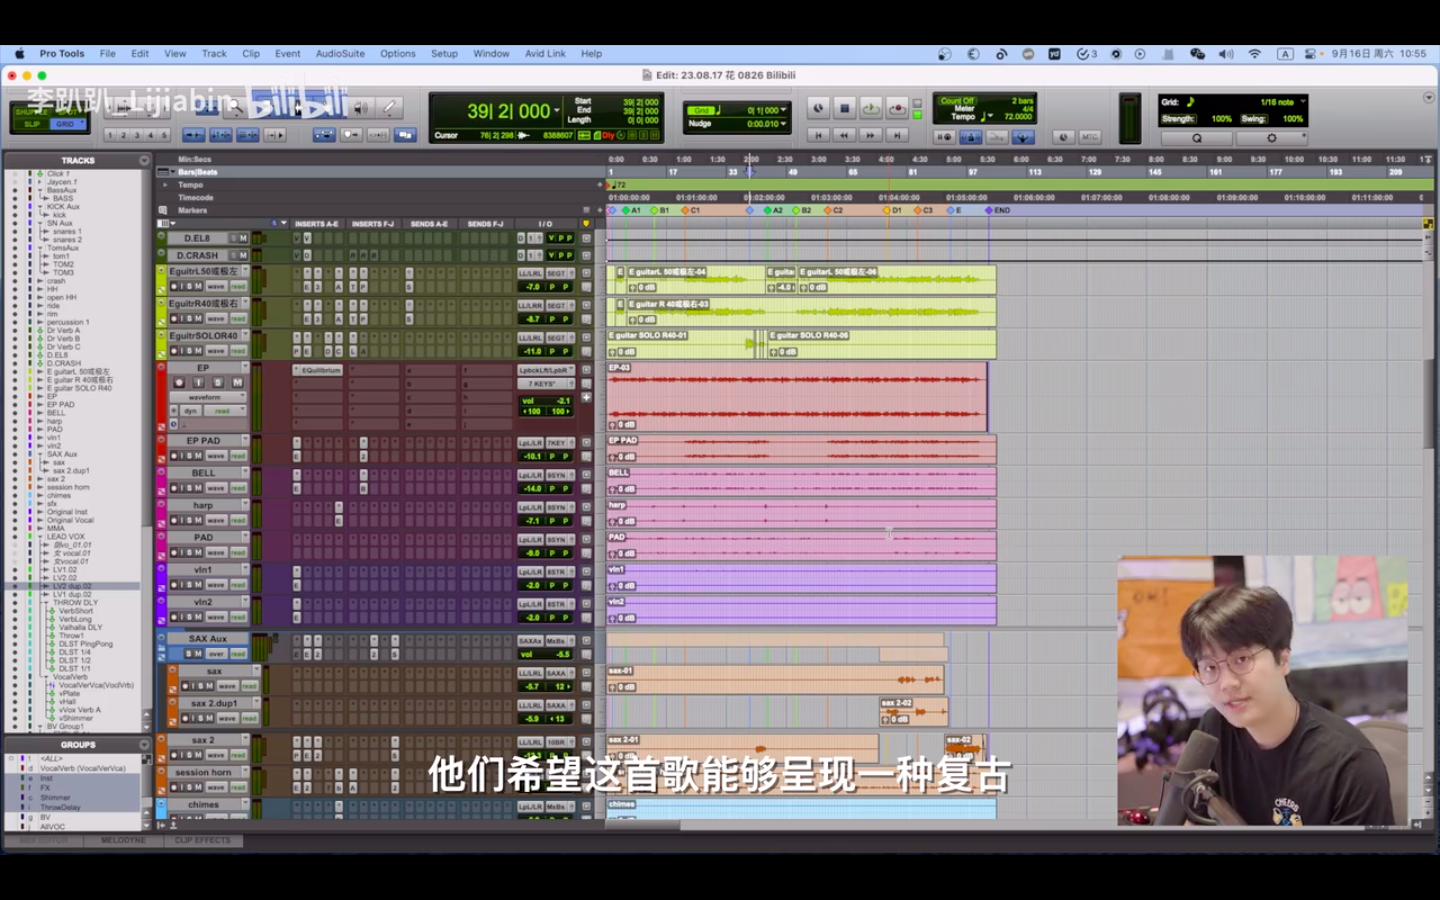Image resolution: width=1440 pixels, height=900 pixels.
Task: Toggle the green Grid indicator button
Action: [701, 110]
